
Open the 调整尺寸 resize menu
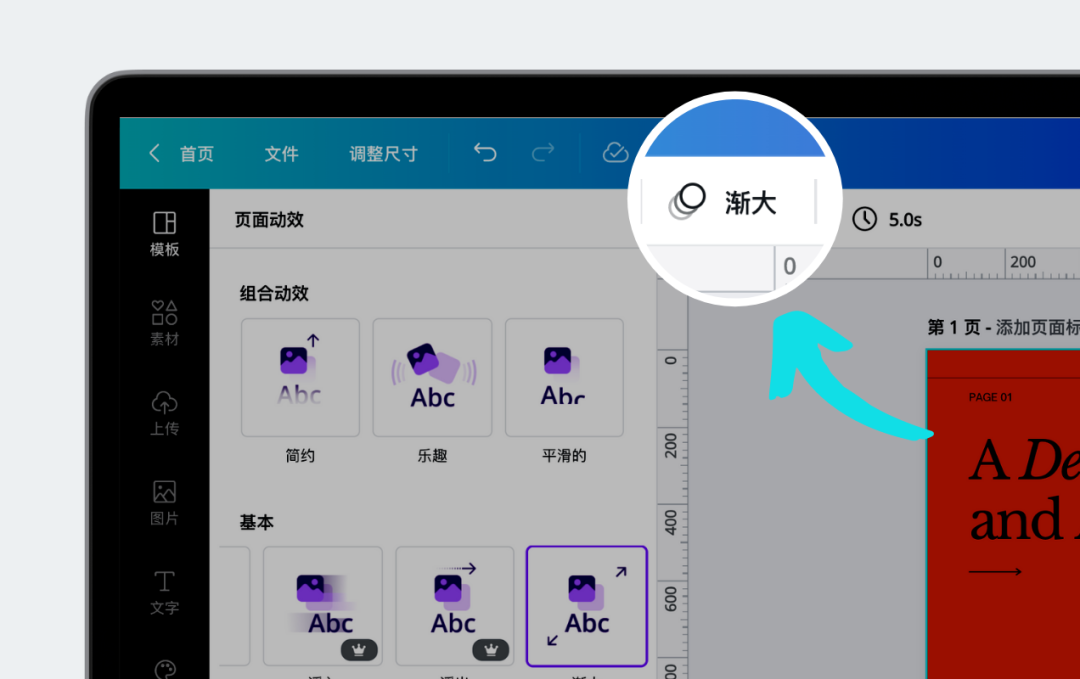(x=384, y=154)
